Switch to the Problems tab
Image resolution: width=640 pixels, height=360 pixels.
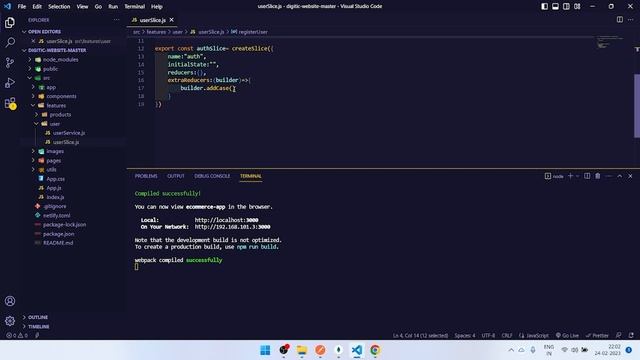coord(146,176)
